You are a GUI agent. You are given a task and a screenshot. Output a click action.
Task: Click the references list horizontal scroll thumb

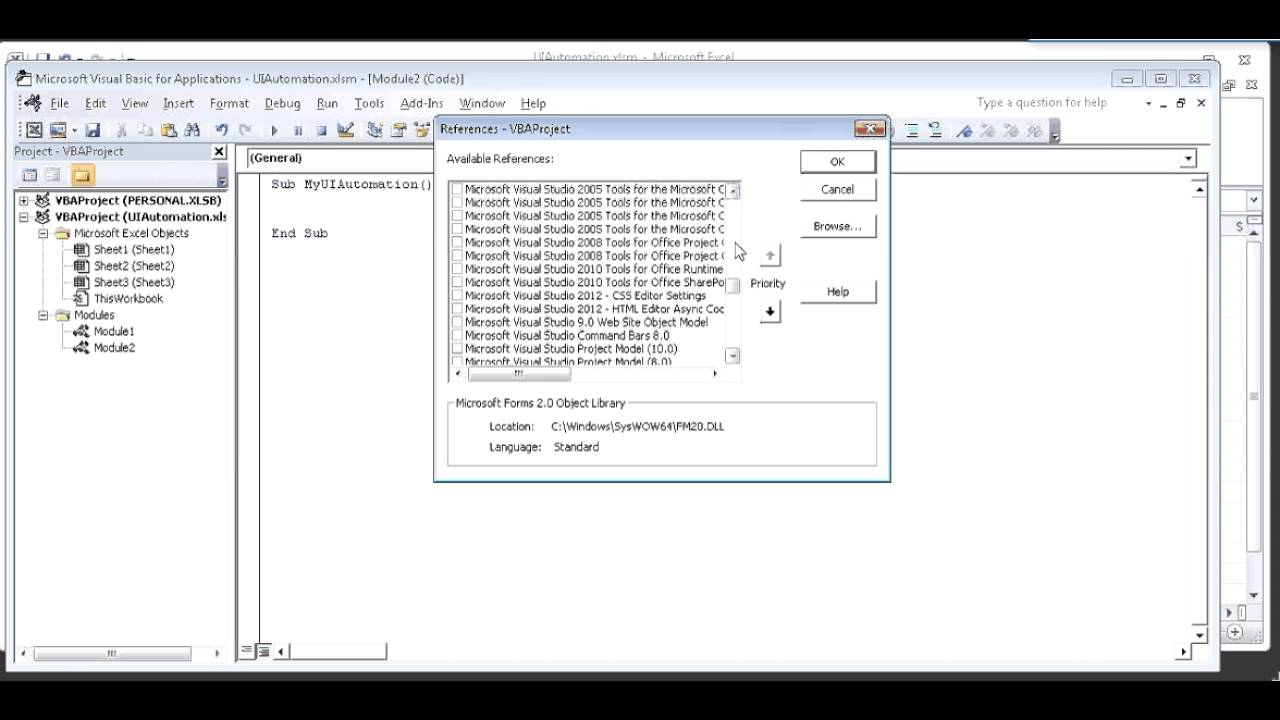pyautogui.click(x=519, y=374)
